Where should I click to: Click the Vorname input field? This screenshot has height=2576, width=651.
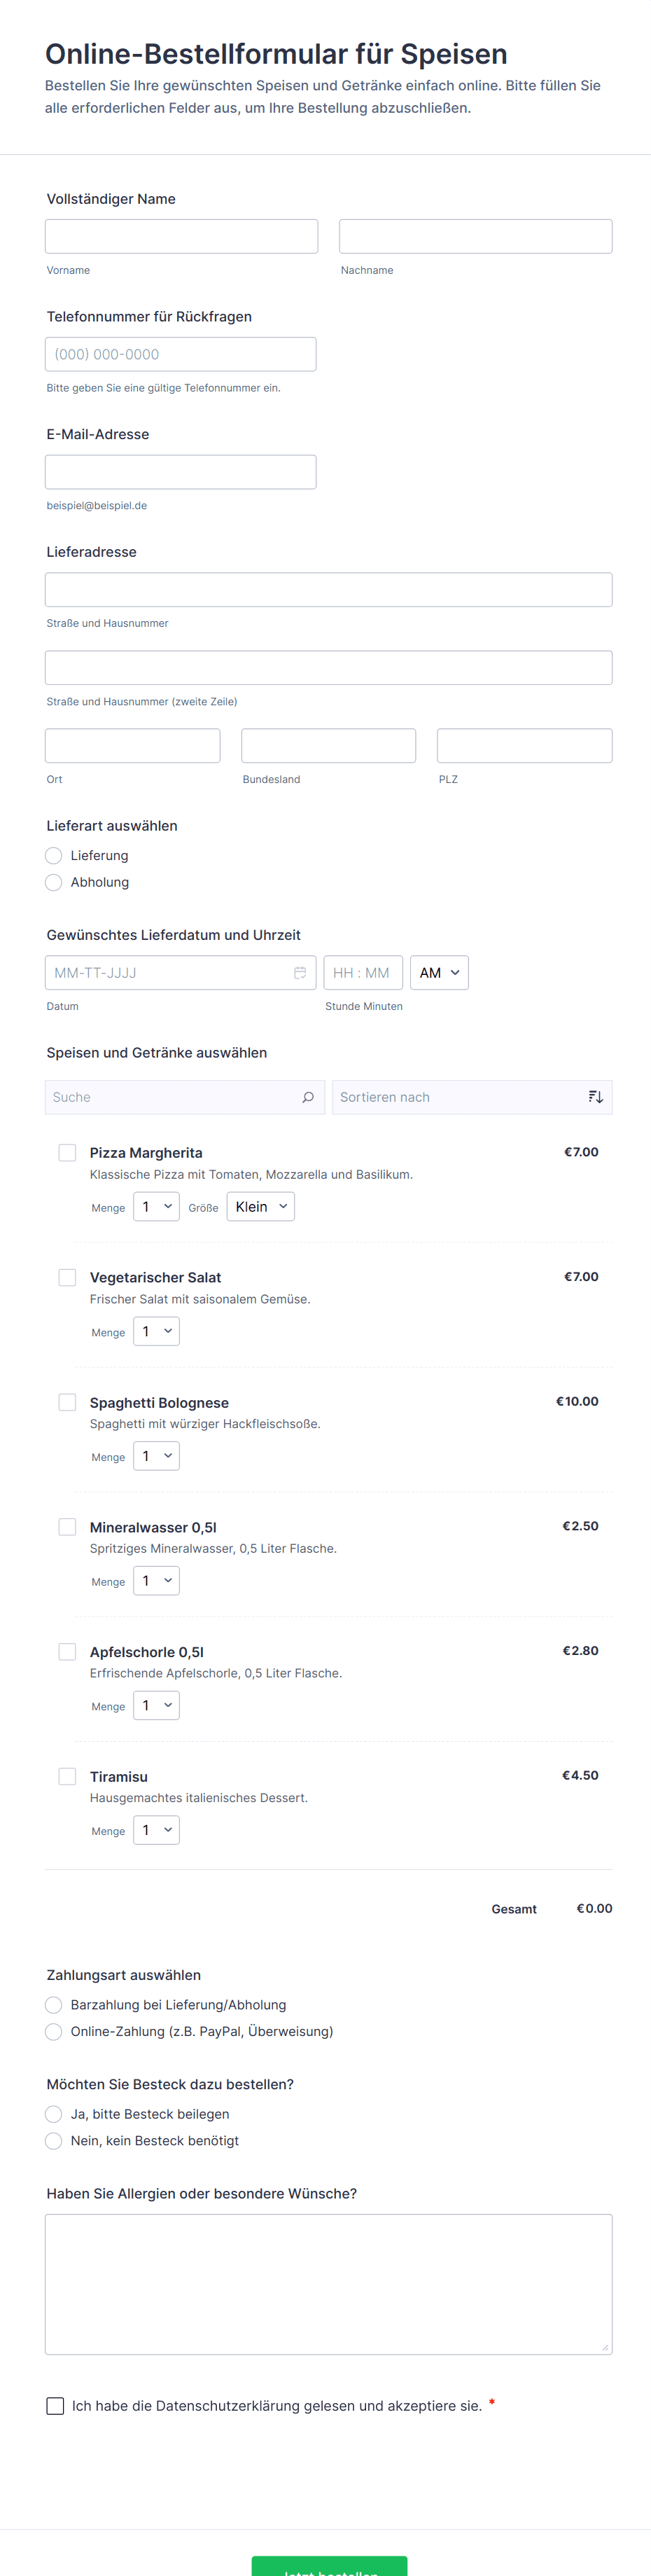181,237
